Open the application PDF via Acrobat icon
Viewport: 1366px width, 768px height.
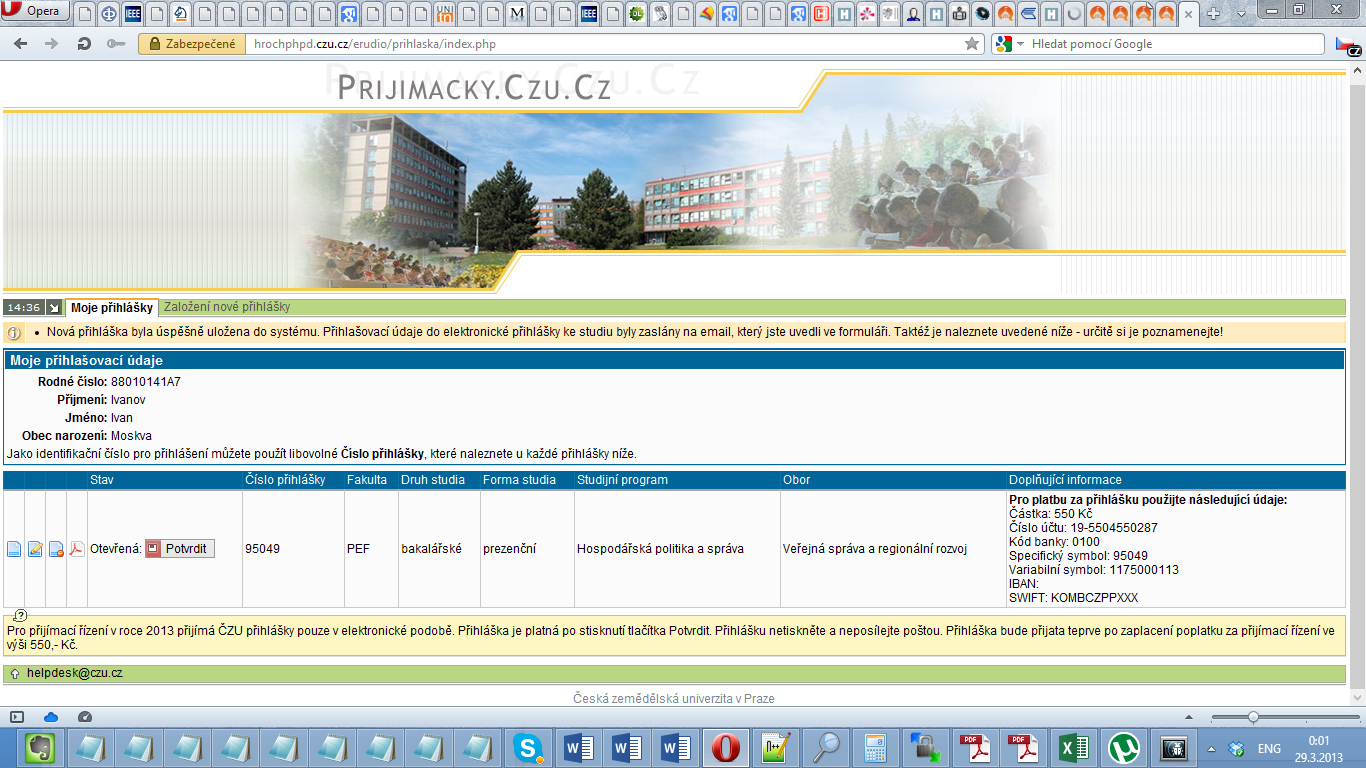[x=77, y=549]
